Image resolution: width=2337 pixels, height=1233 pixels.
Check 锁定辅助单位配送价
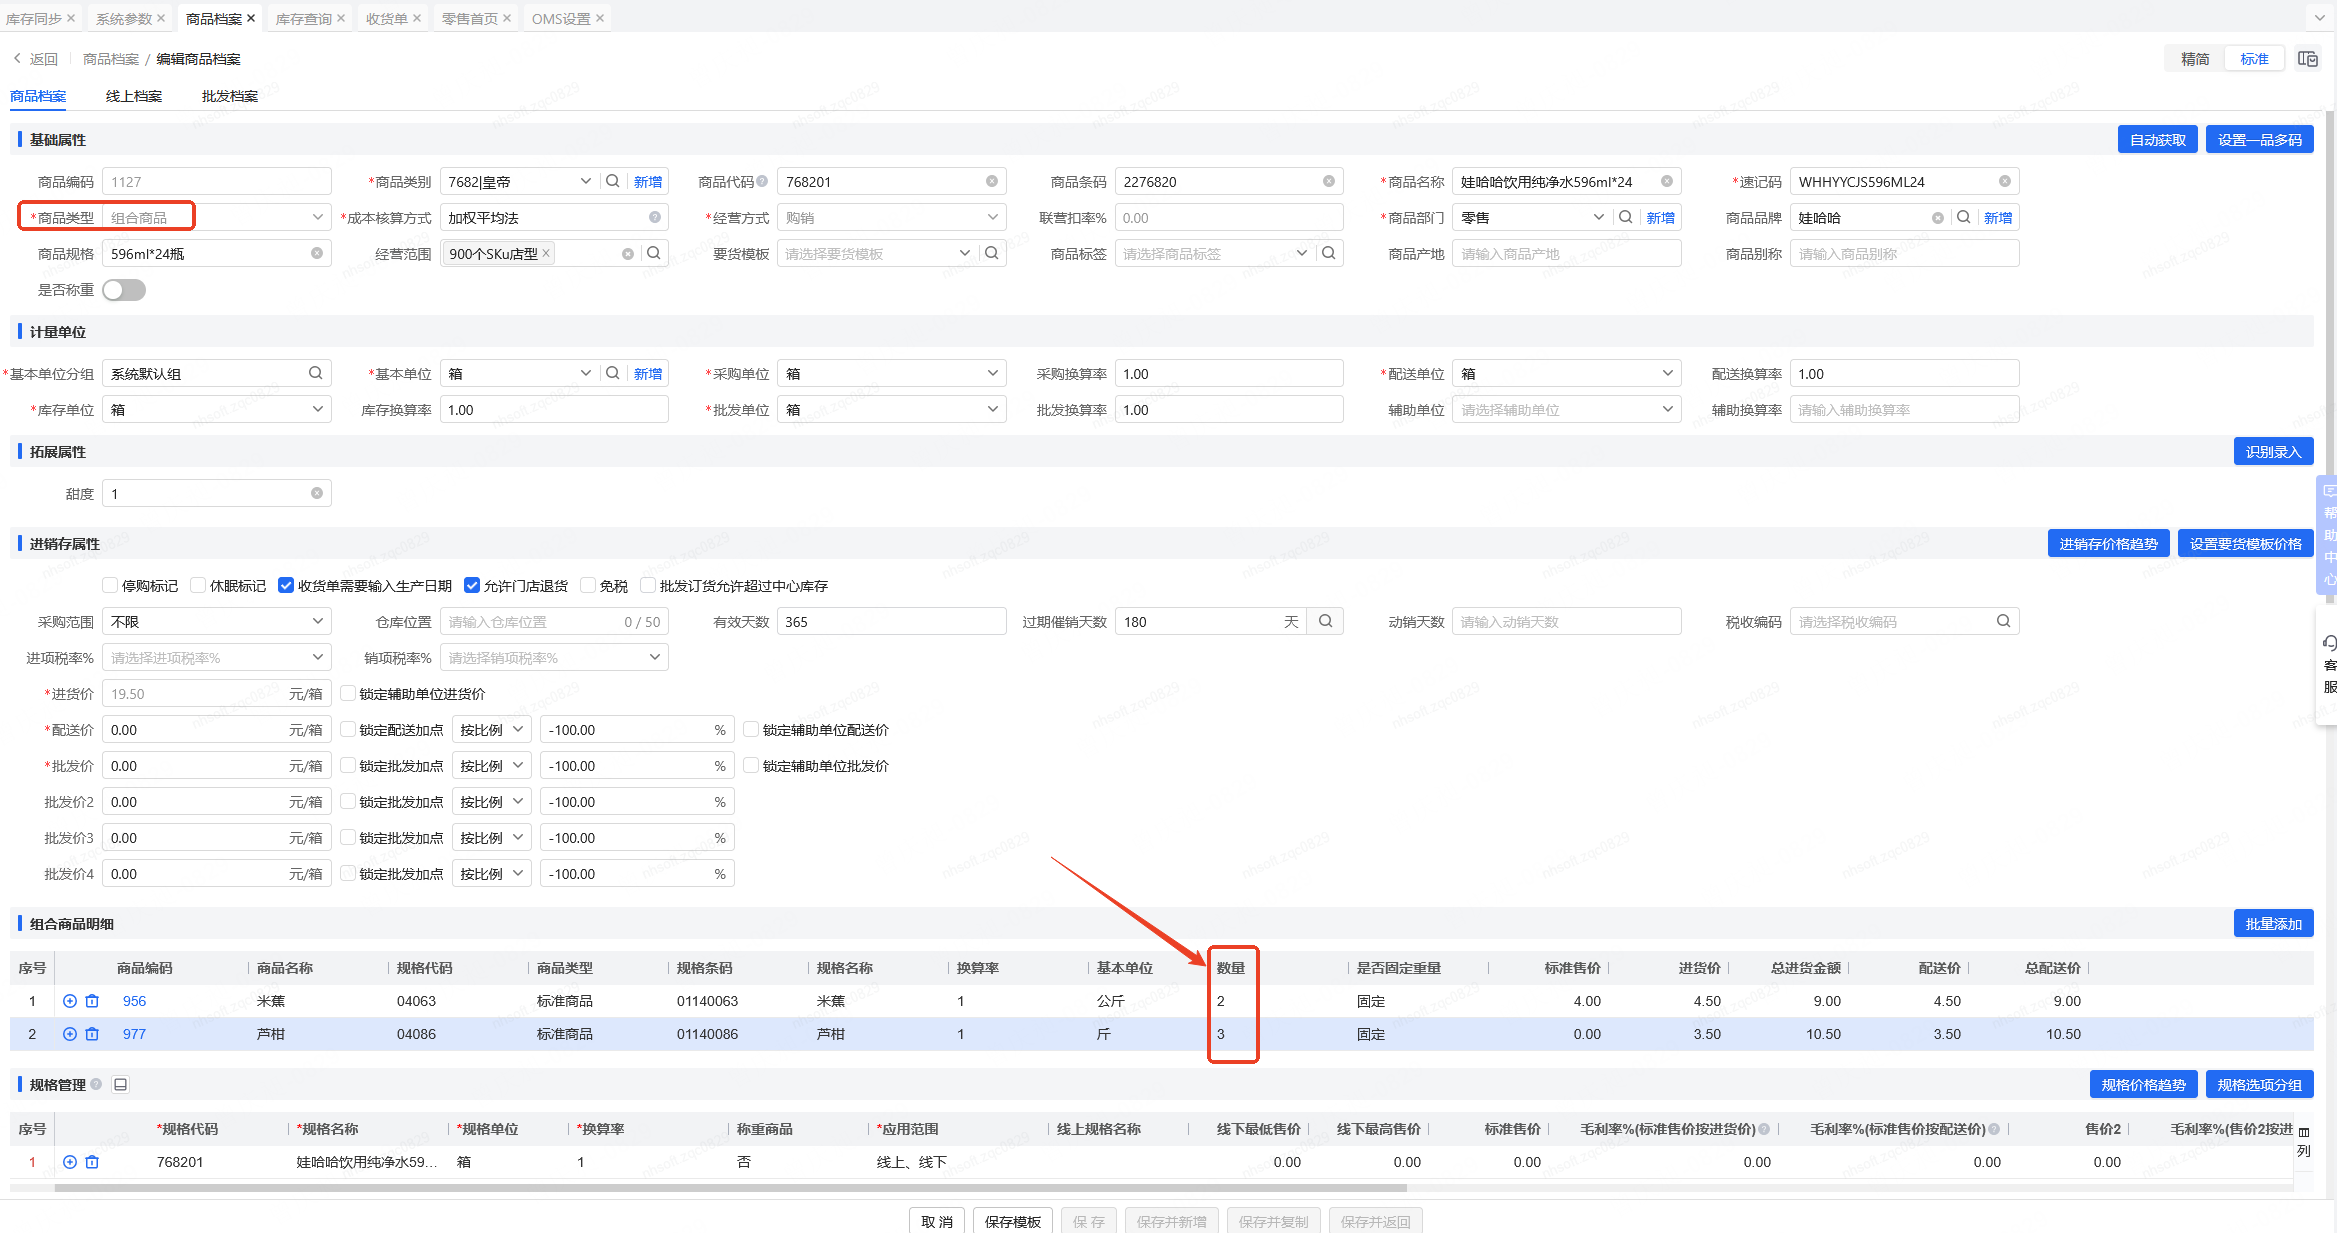(751, 730)
